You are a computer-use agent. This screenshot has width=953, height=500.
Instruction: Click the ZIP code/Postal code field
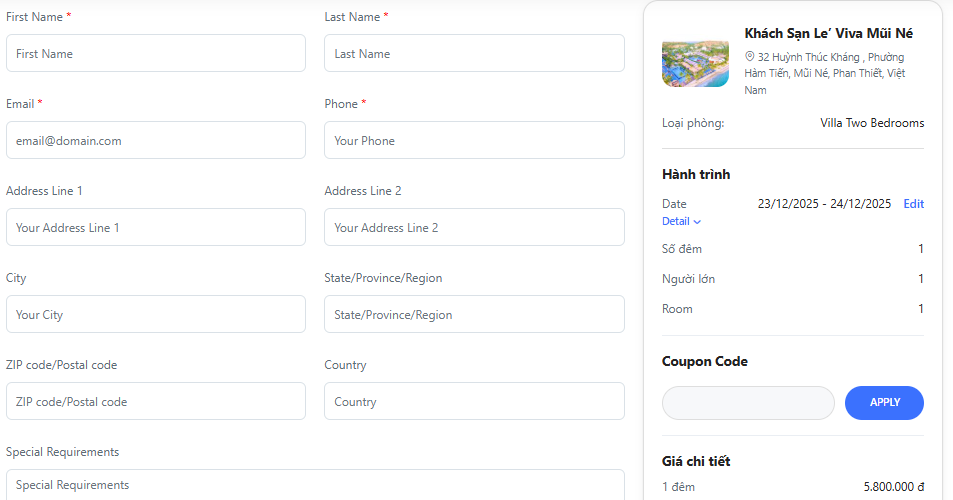tap(155, 402)
